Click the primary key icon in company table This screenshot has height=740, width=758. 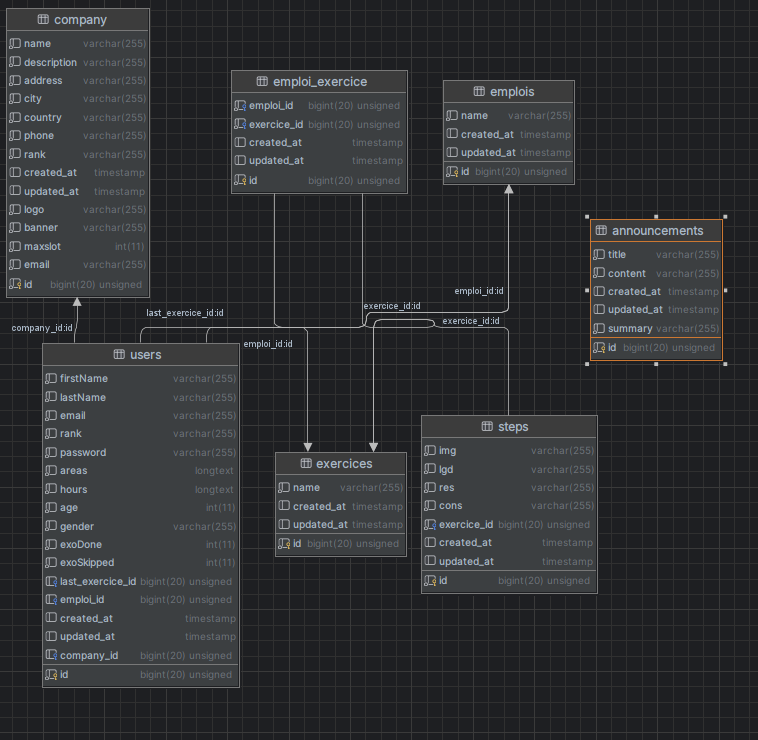coord(15,284)
